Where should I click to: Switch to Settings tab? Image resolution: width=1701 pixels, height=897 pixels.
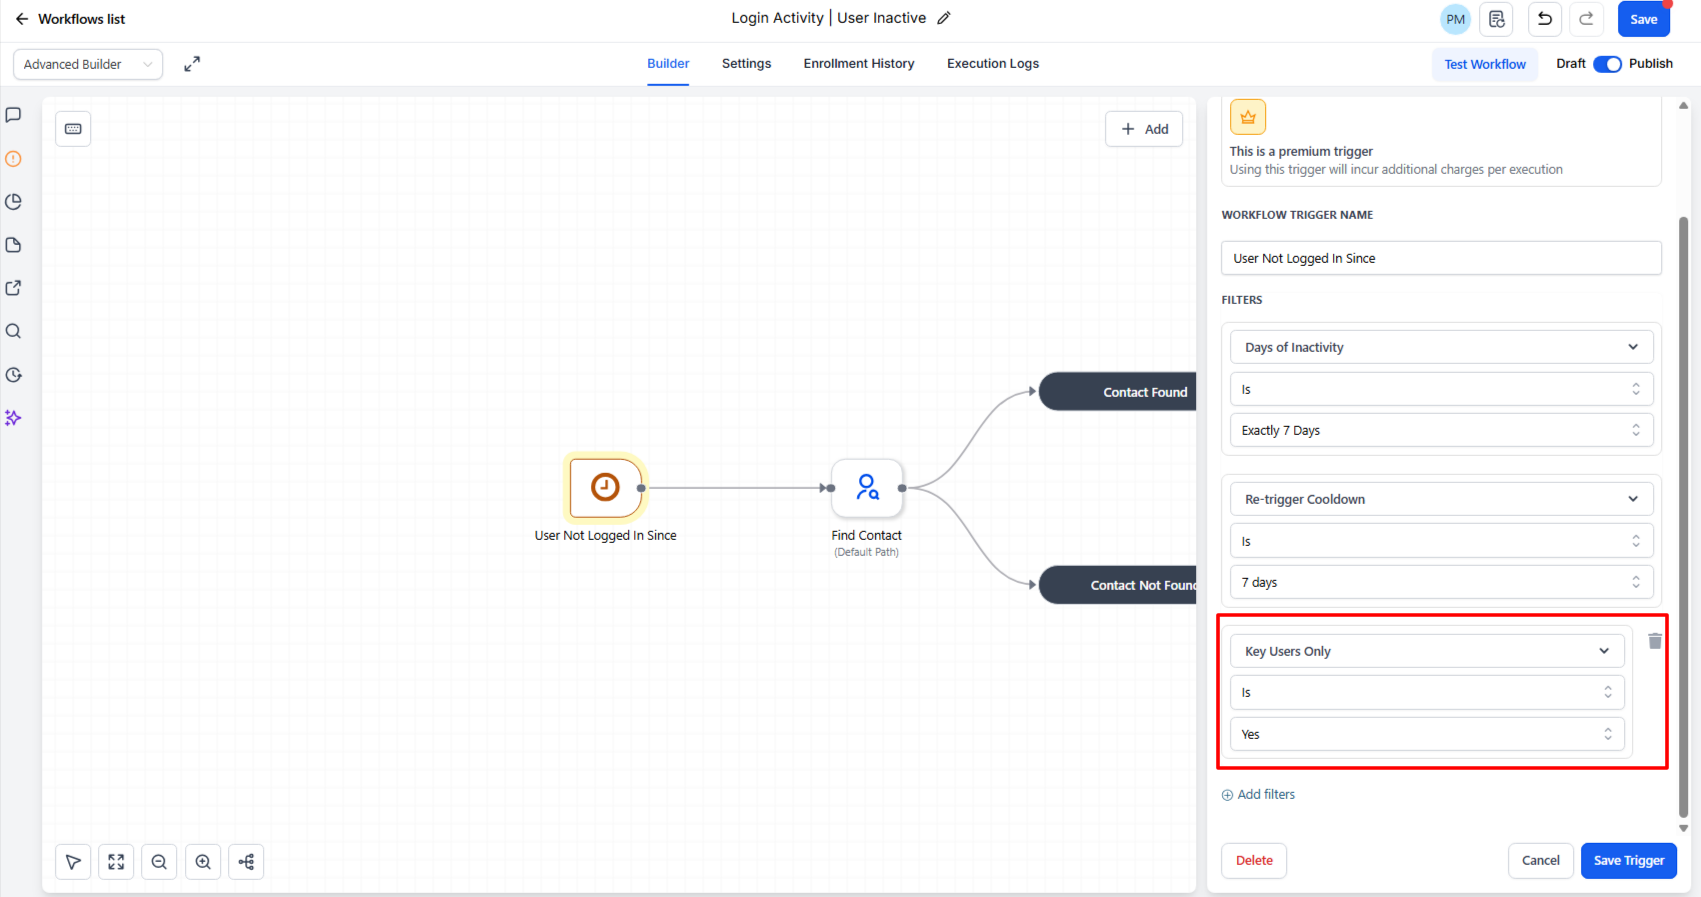point(746,64)
